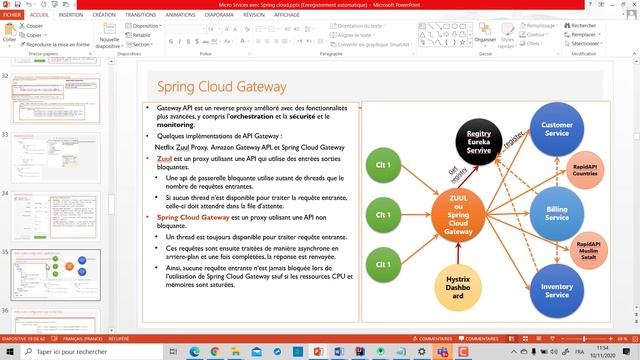
Task: Select the star shape in the shapes gallery
Action: point(462,42)
